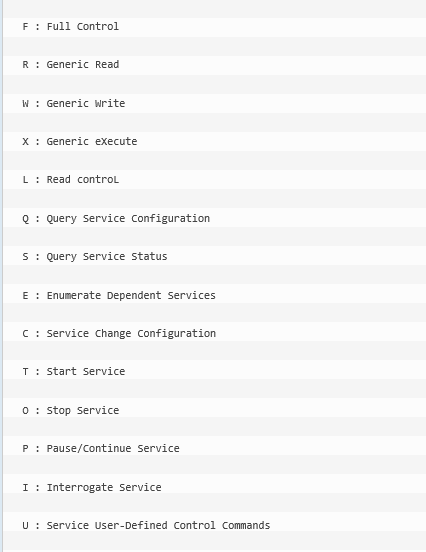Select 'Q : Query Service Configuration' line
The height and width of the screenshot is (552, 426).
tap(214, 218)
